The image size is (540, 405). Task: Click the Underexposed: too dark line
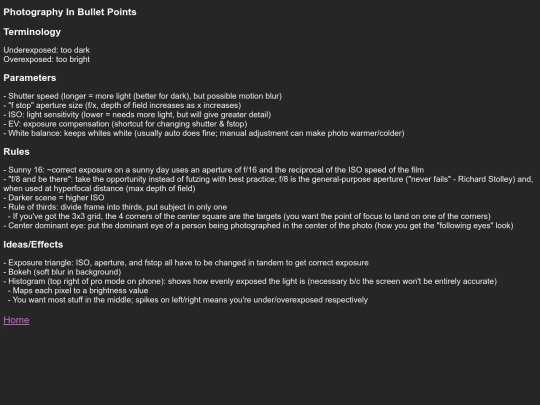tap(46, 50)
